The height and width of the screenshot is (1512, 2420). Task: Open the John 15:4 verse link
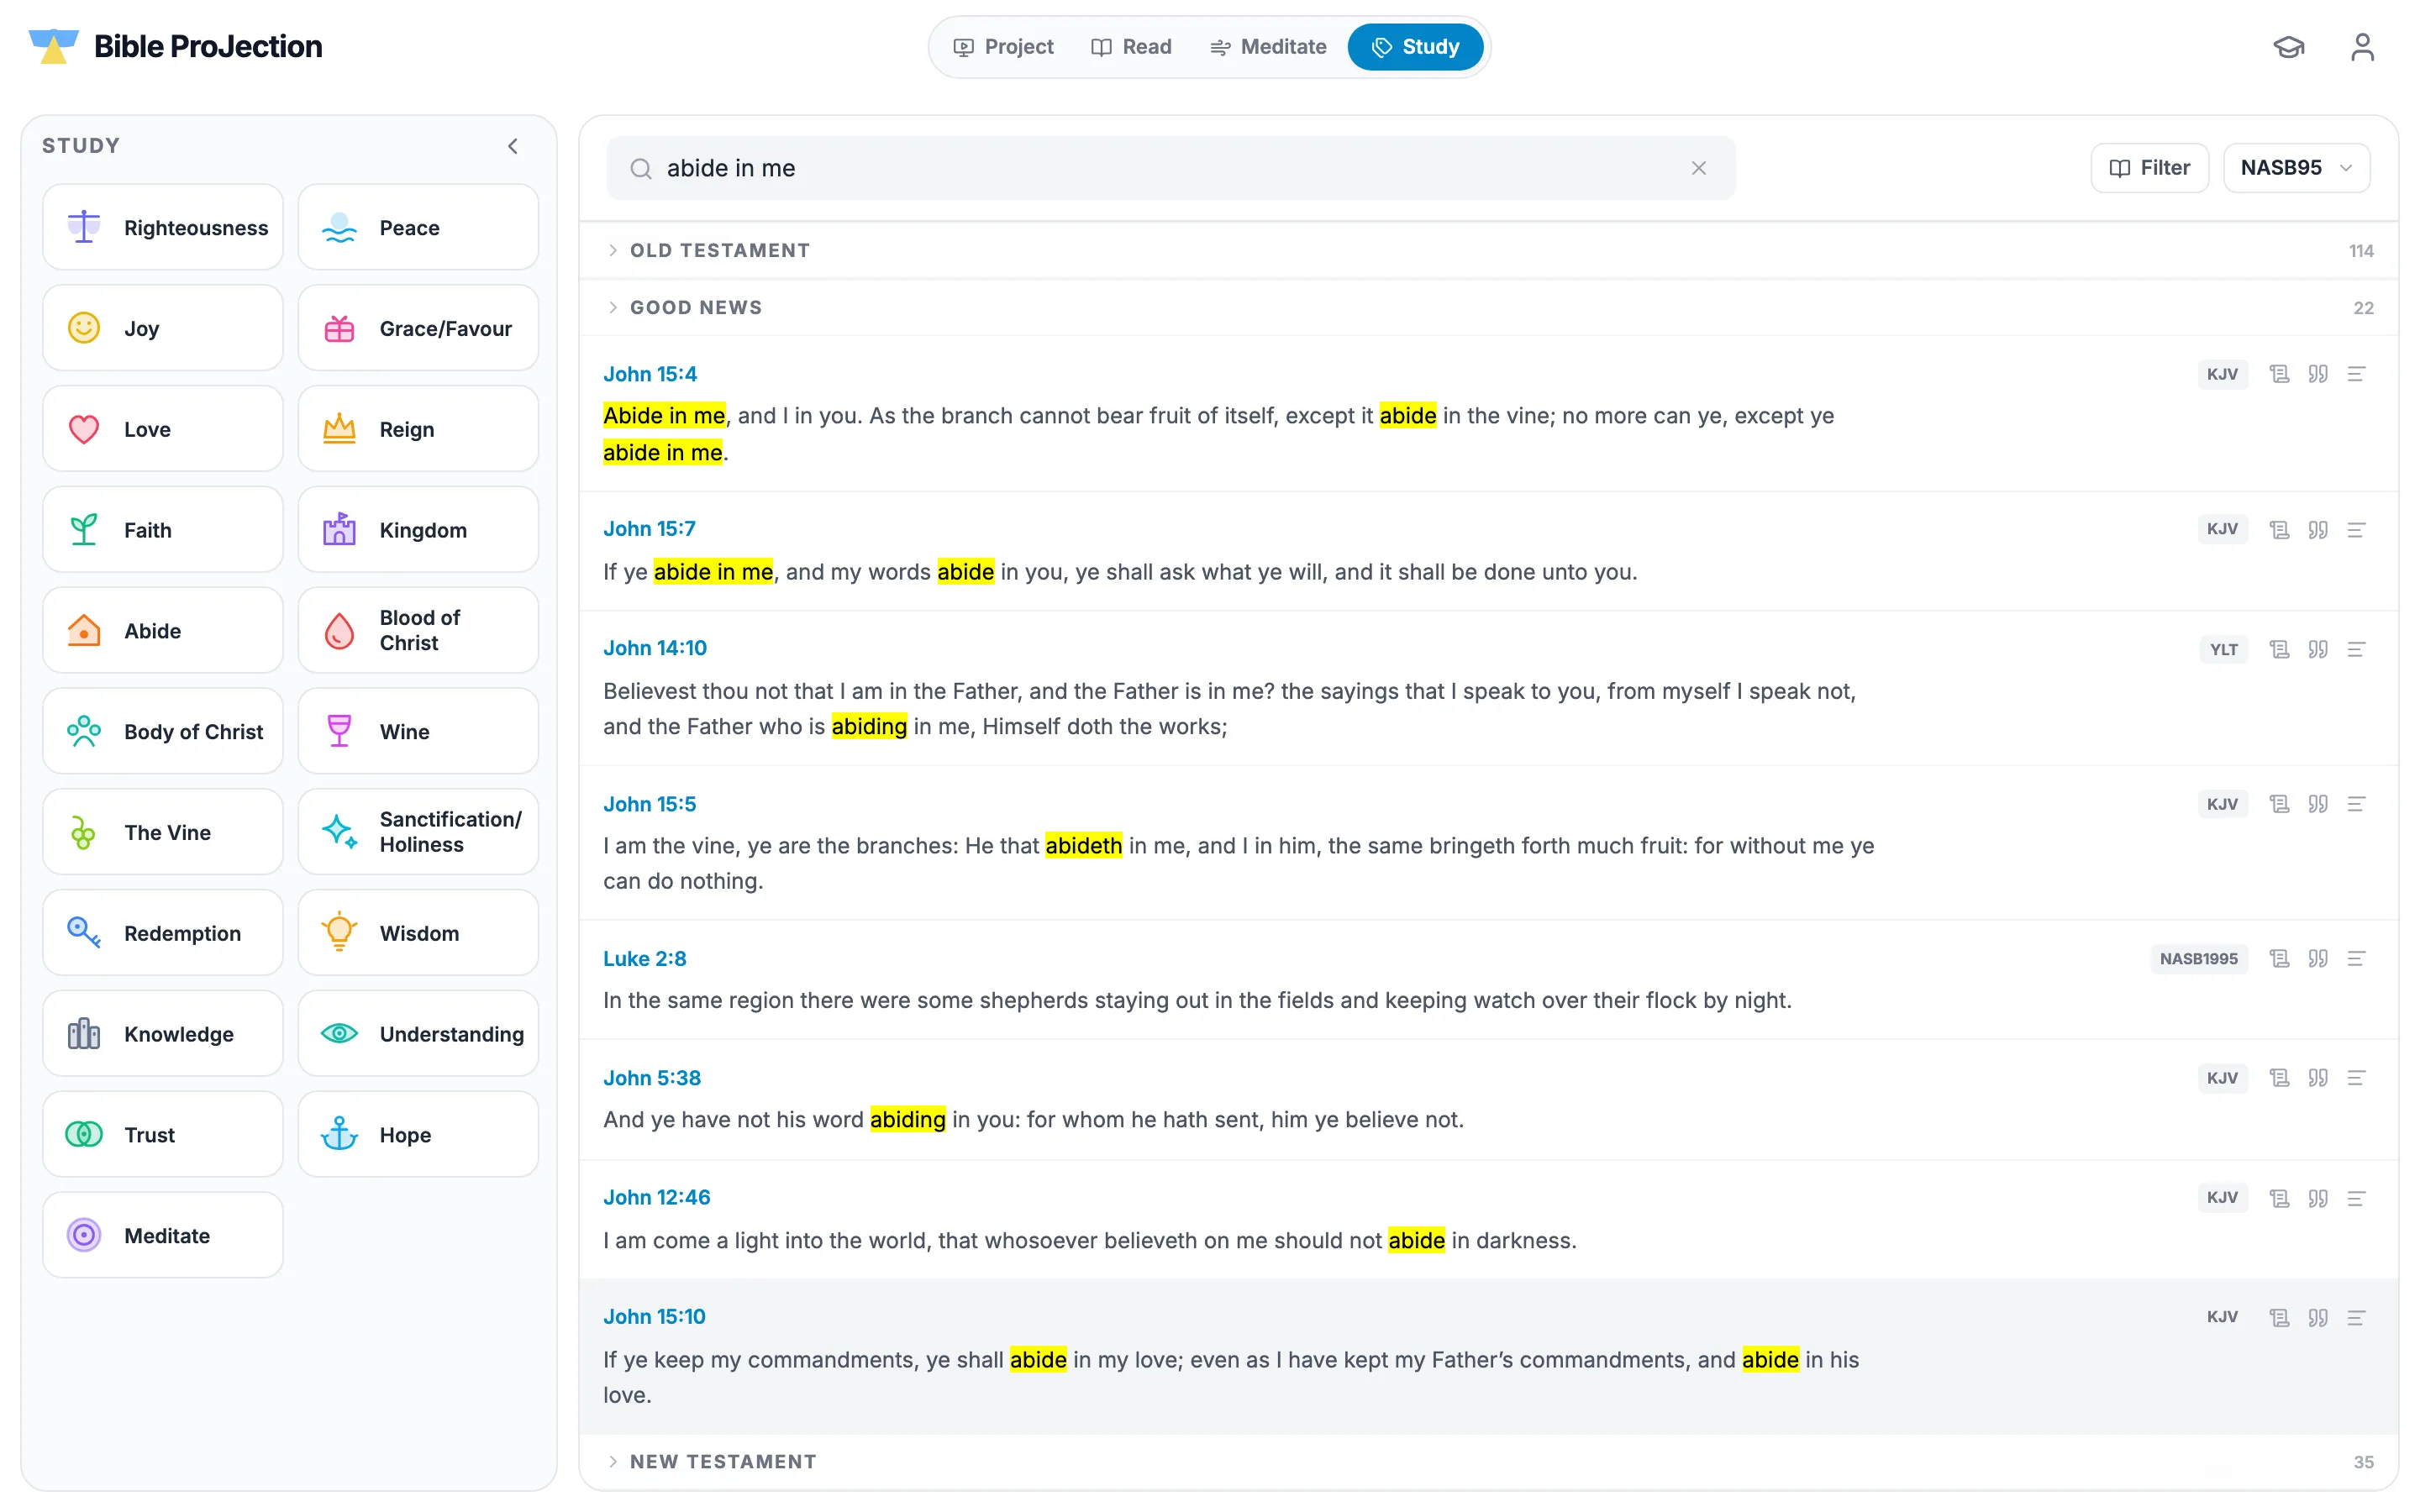click(x=650, y=374)
